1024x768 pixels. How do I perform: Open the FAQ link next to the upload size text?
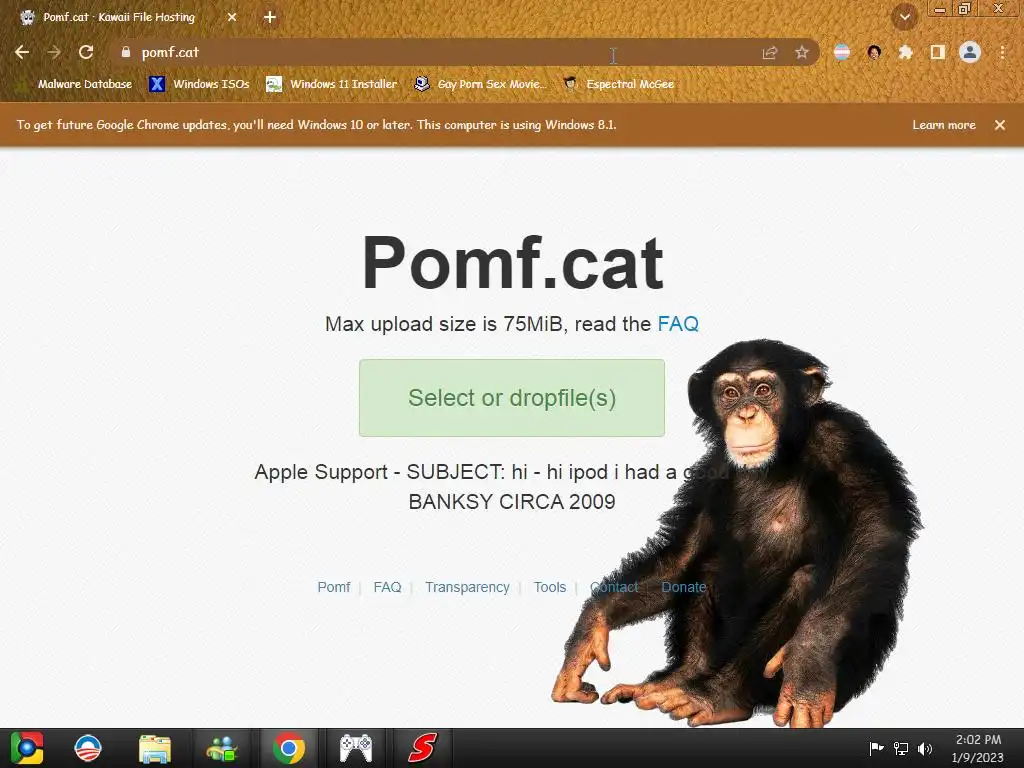(678, 324)
